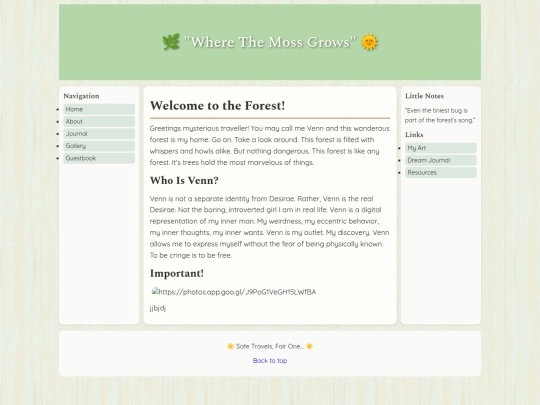Open the Journal navigation link
The image size is (540, 405).
tap(99, 134)
